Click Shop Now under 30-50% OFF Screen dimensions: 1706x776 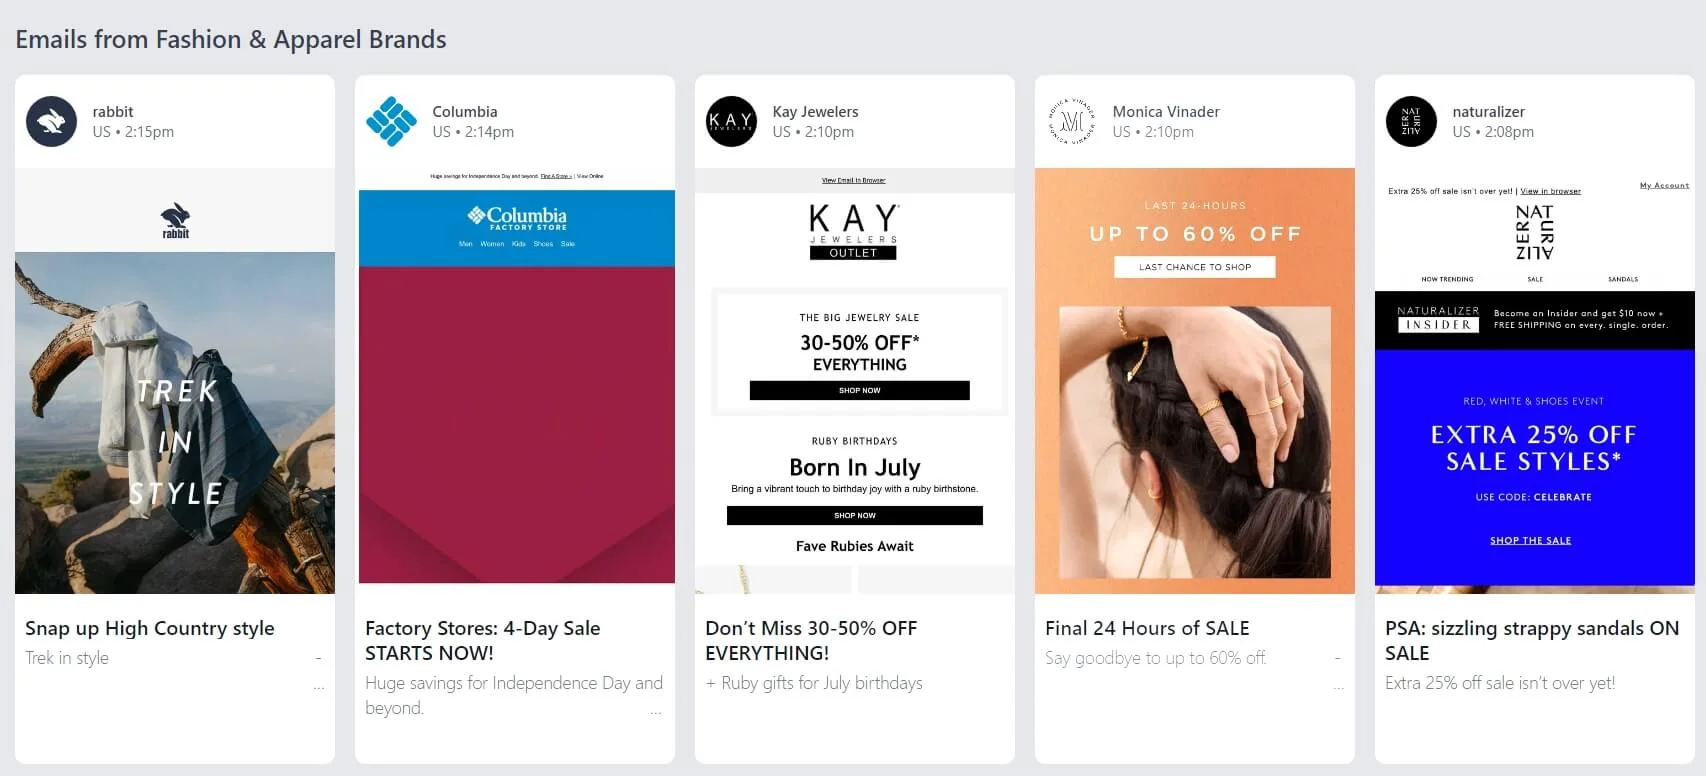click(x=860, y=390)
